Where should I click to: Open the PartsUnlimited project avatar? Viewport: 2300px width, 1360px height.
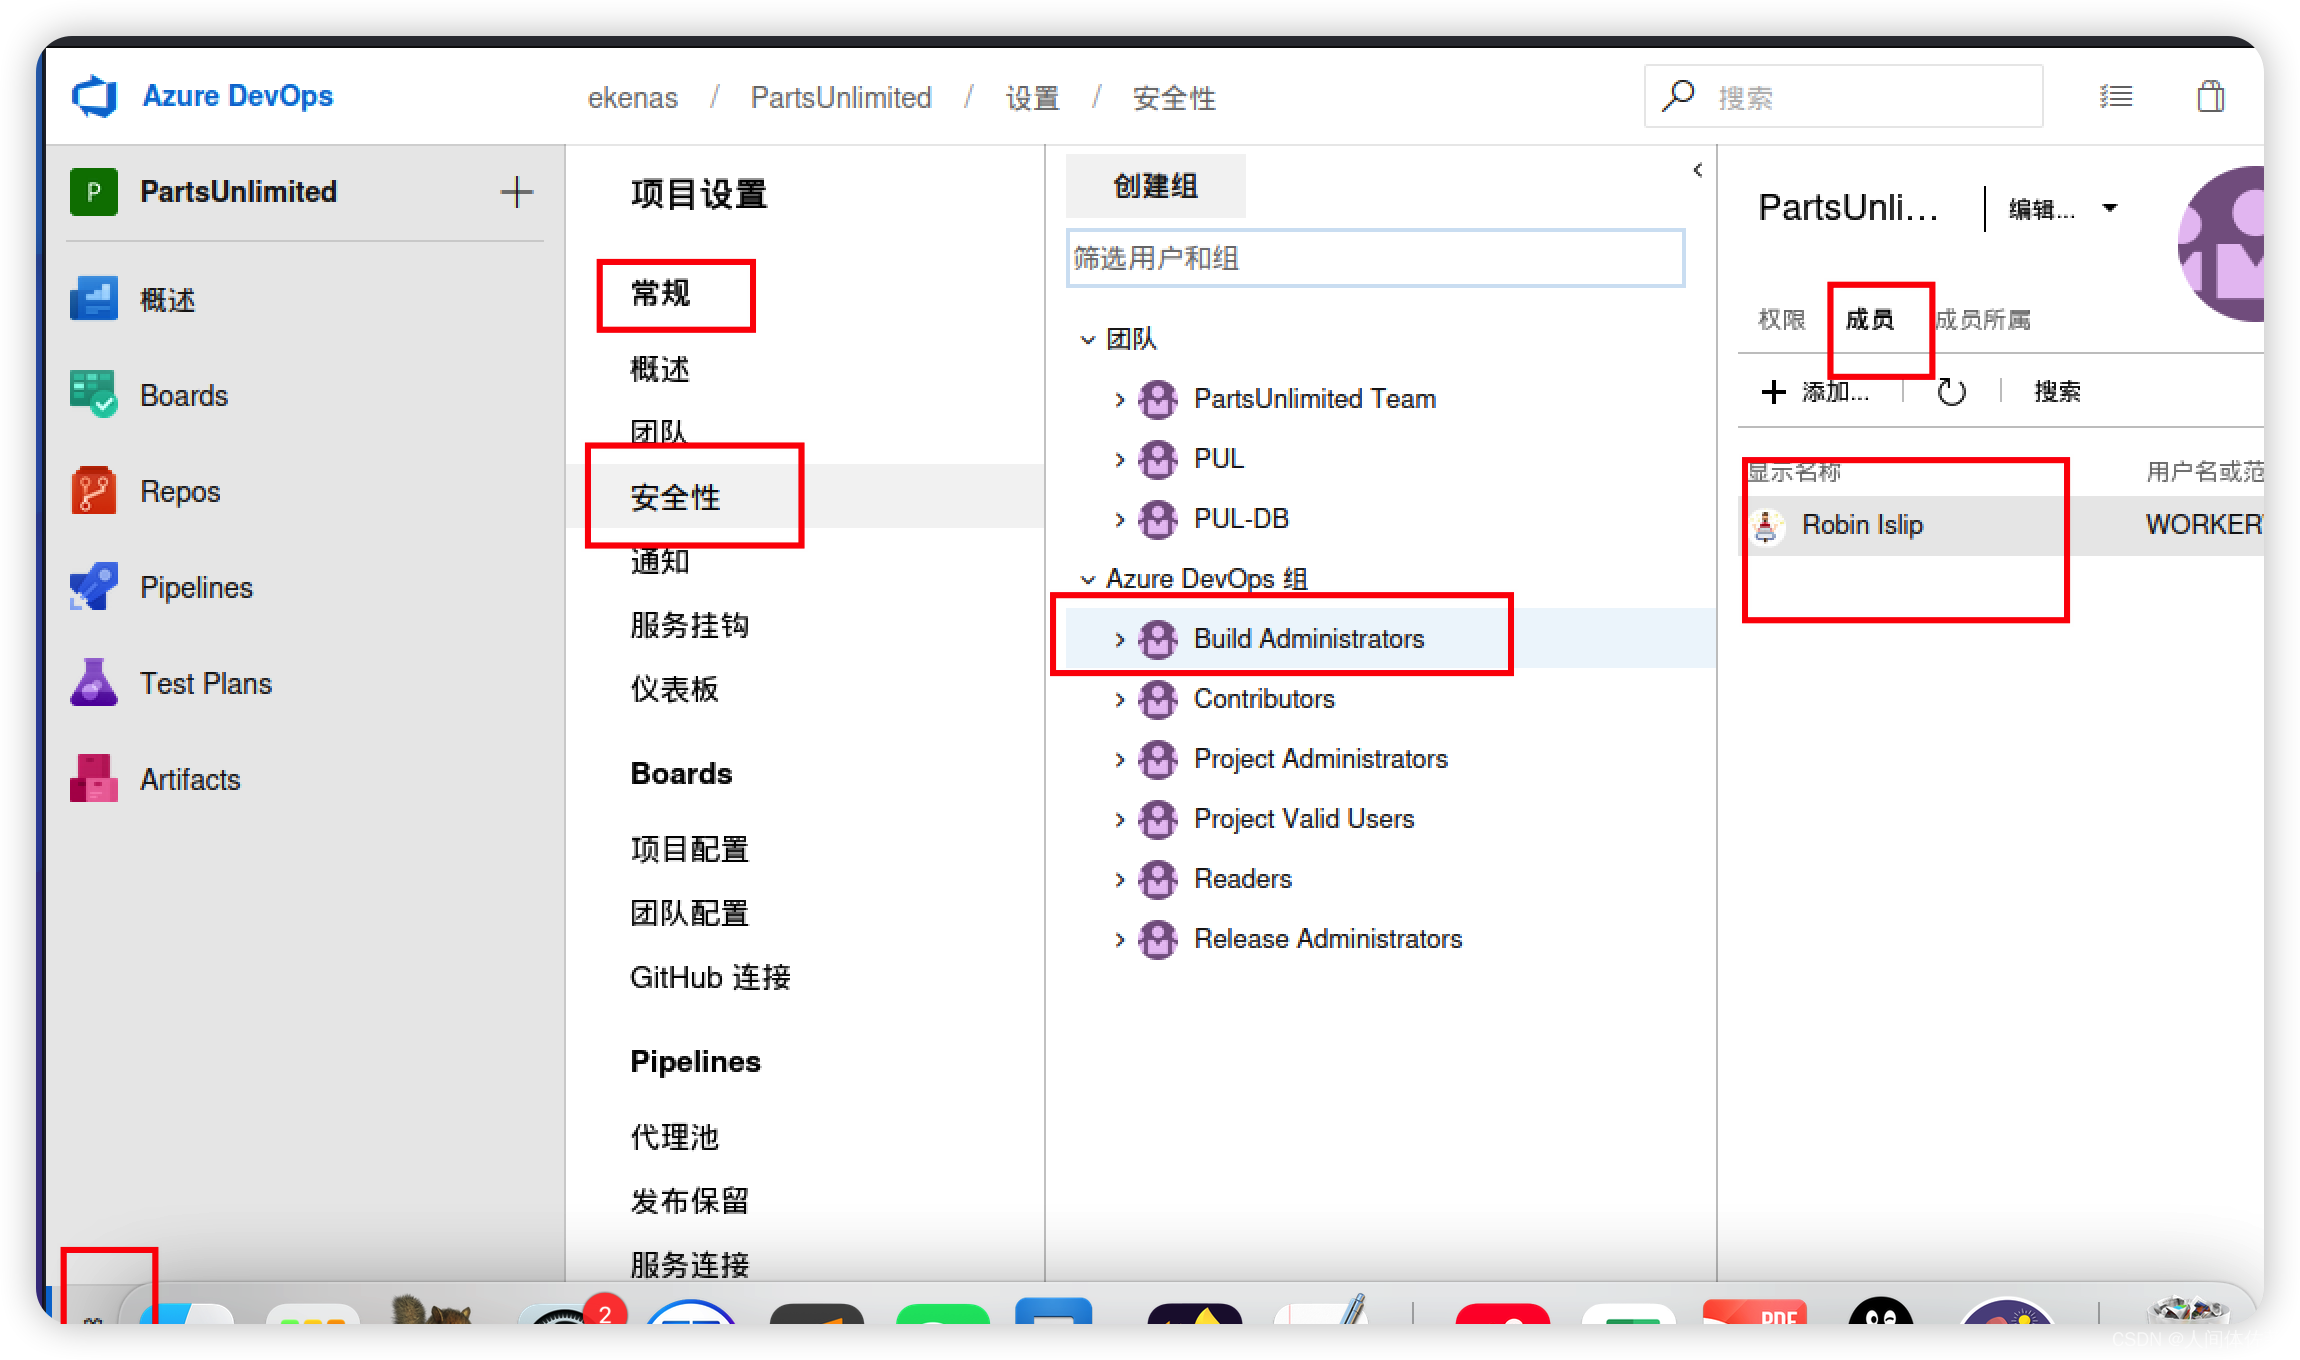pyautogui.click(x=94, y=192)
